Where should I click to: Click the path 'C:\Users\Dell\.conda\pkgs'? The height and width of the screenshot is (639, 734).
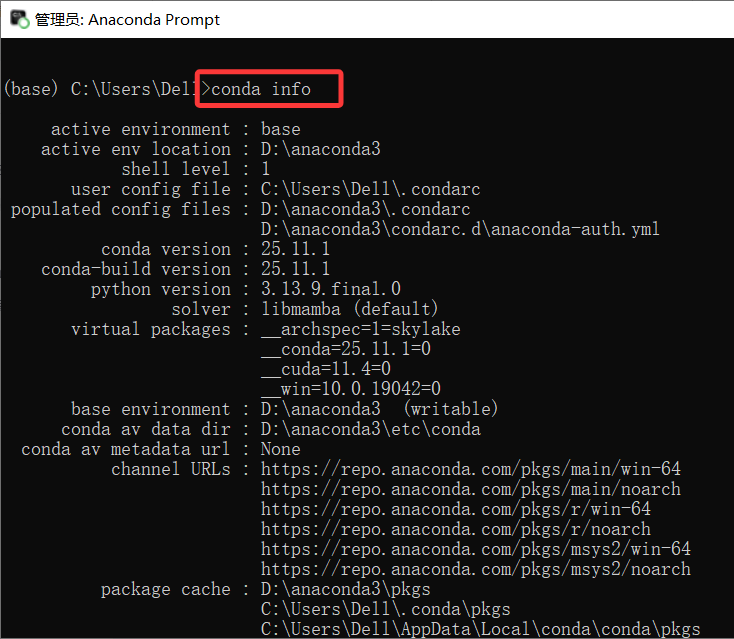click(385, 610)
